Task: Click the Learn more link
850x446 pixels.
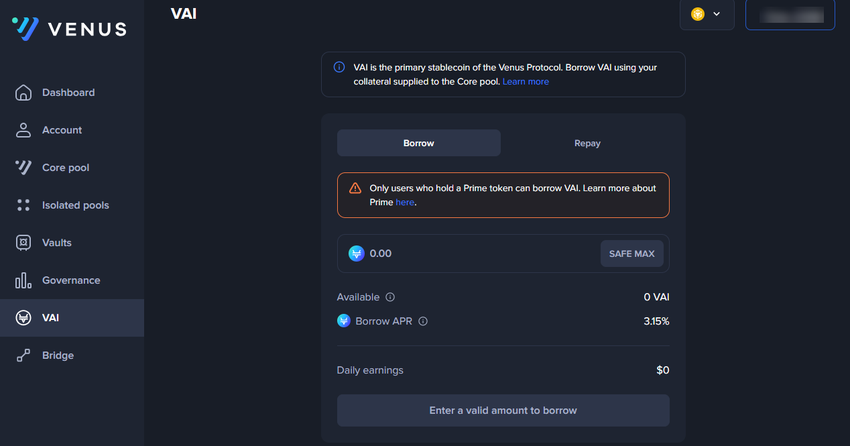Action: tap(525, 82)
